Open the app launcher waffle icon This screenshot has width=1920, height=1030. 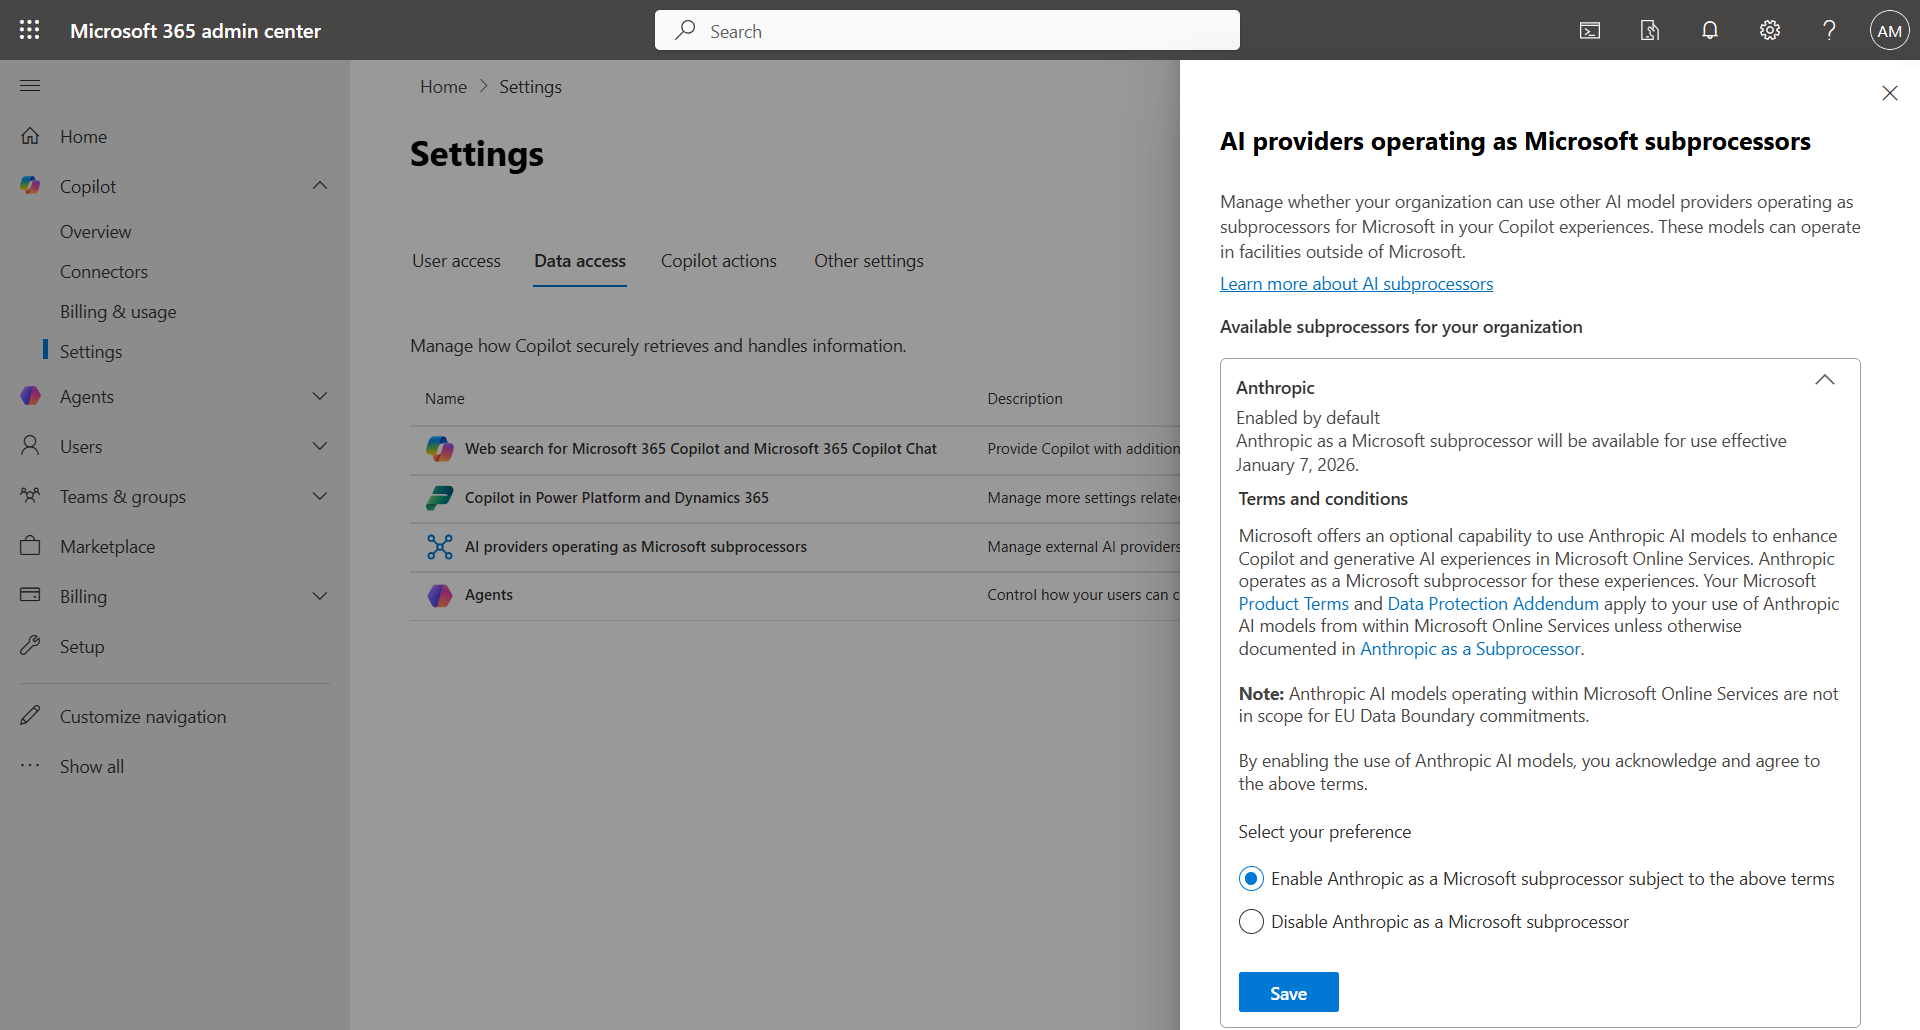point(30,30)
